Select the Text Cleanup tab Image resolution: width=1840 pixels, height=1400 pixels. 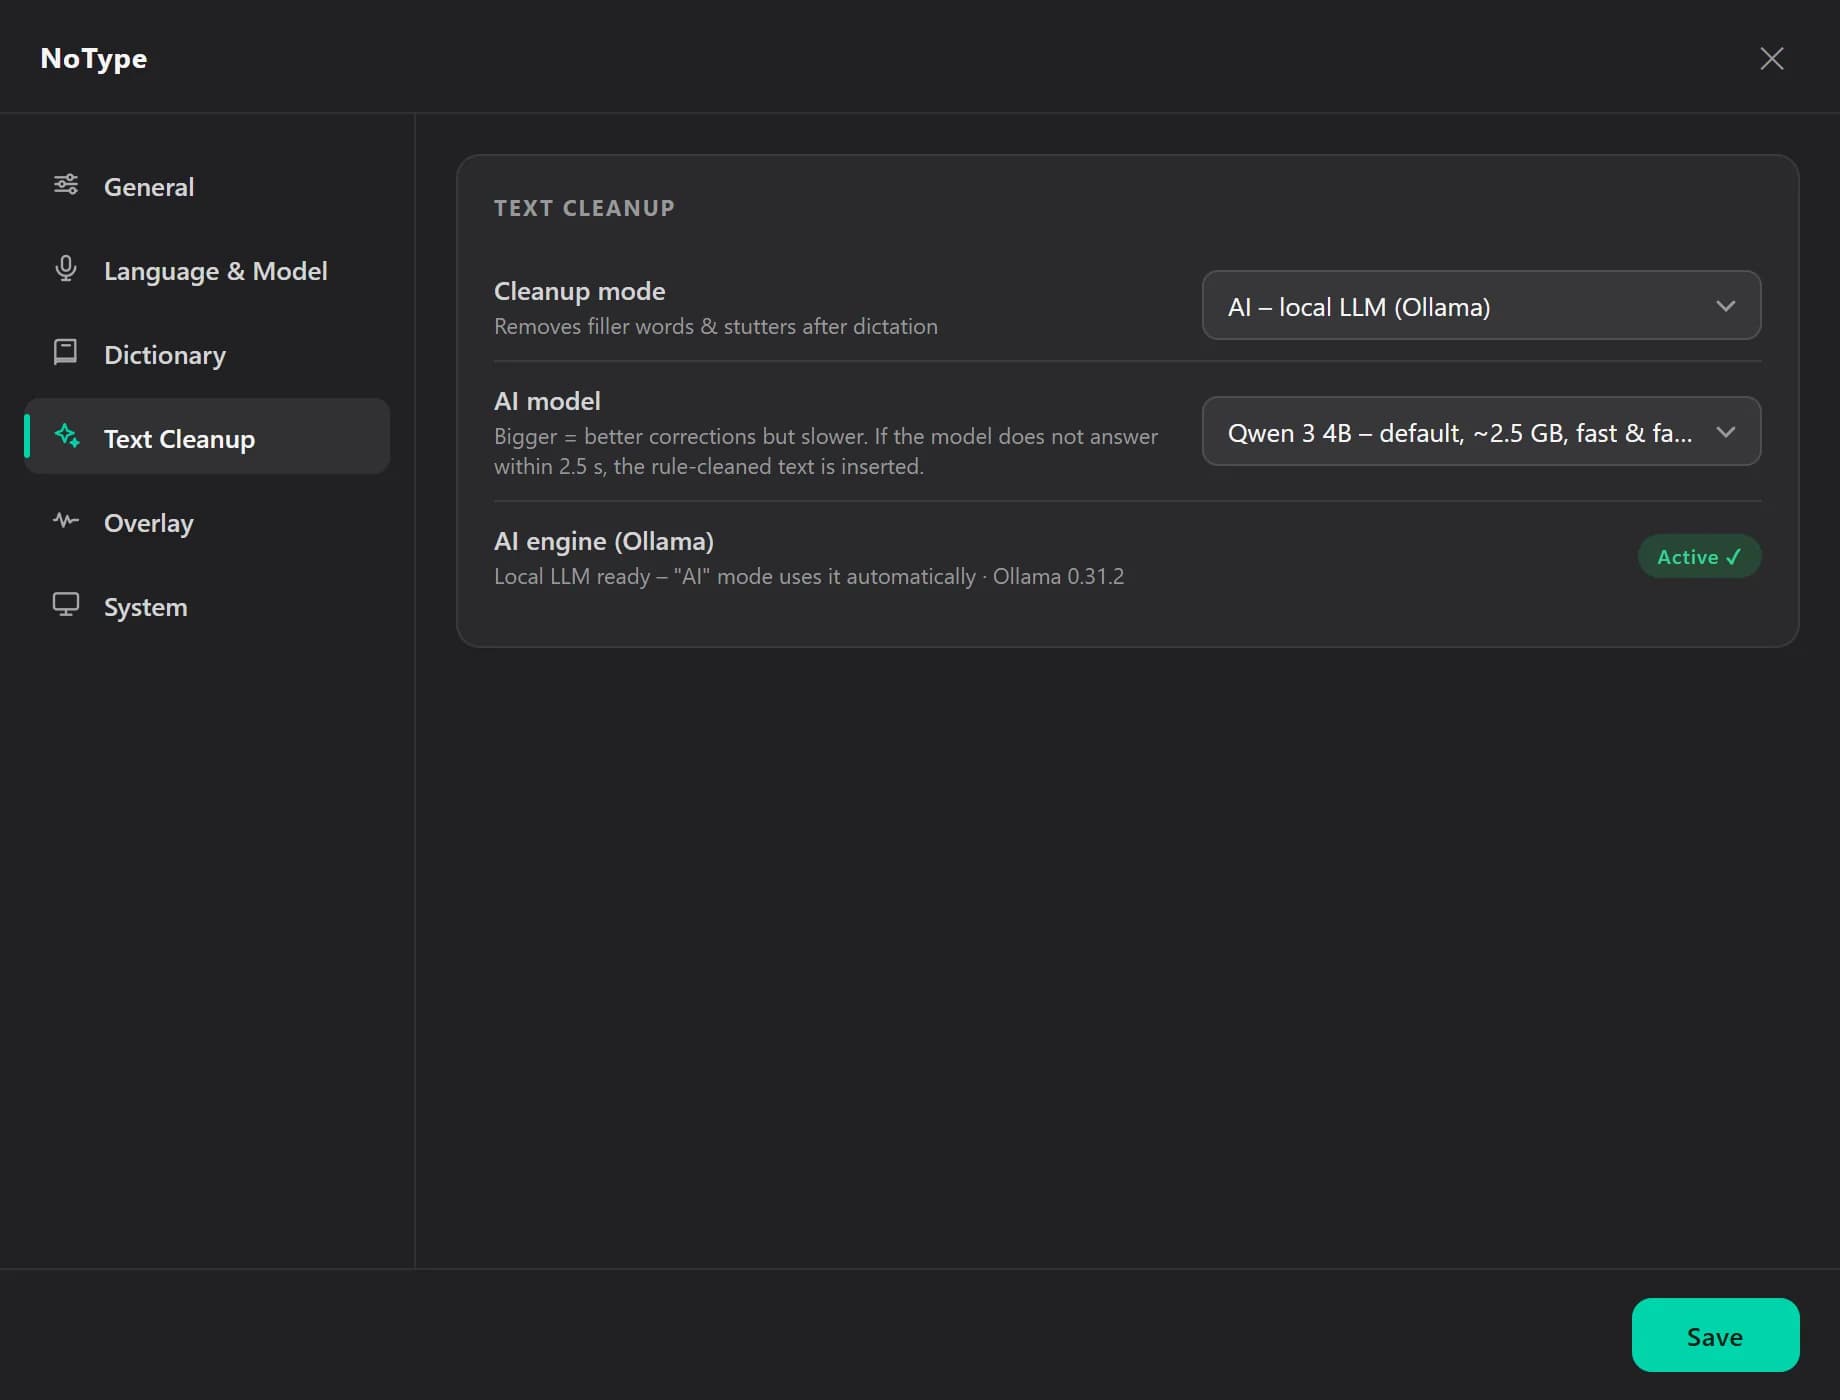(207, 437)
